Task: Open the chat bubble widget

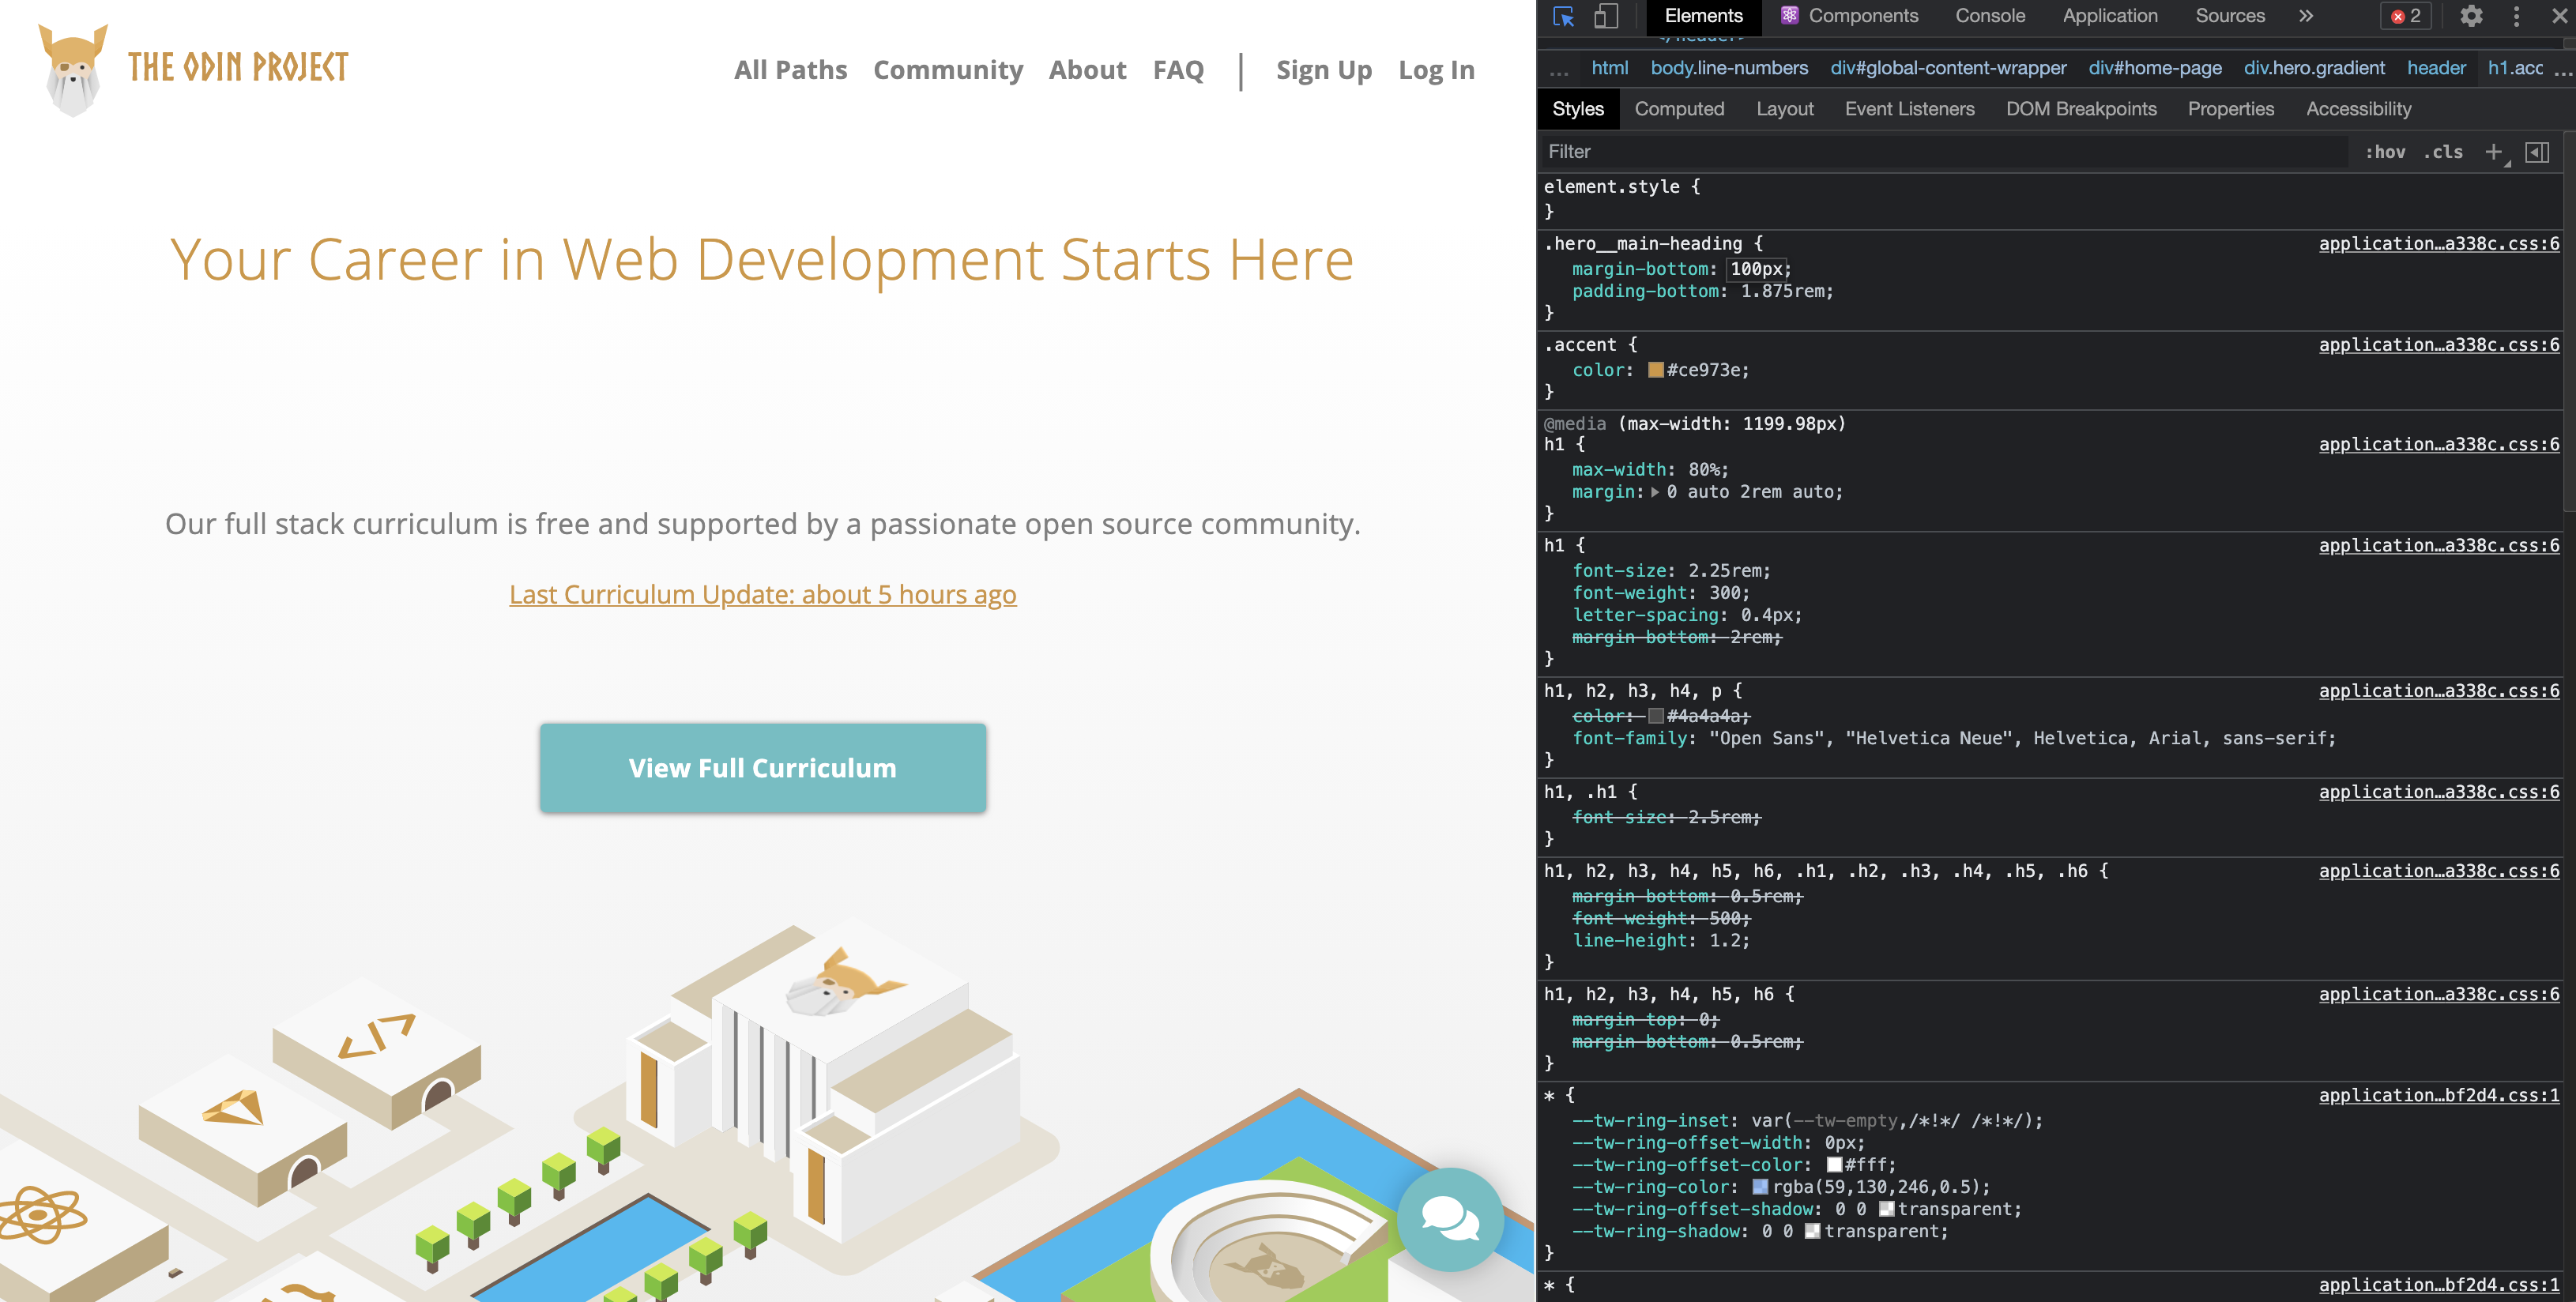Action: [x=1449, y=1219]
